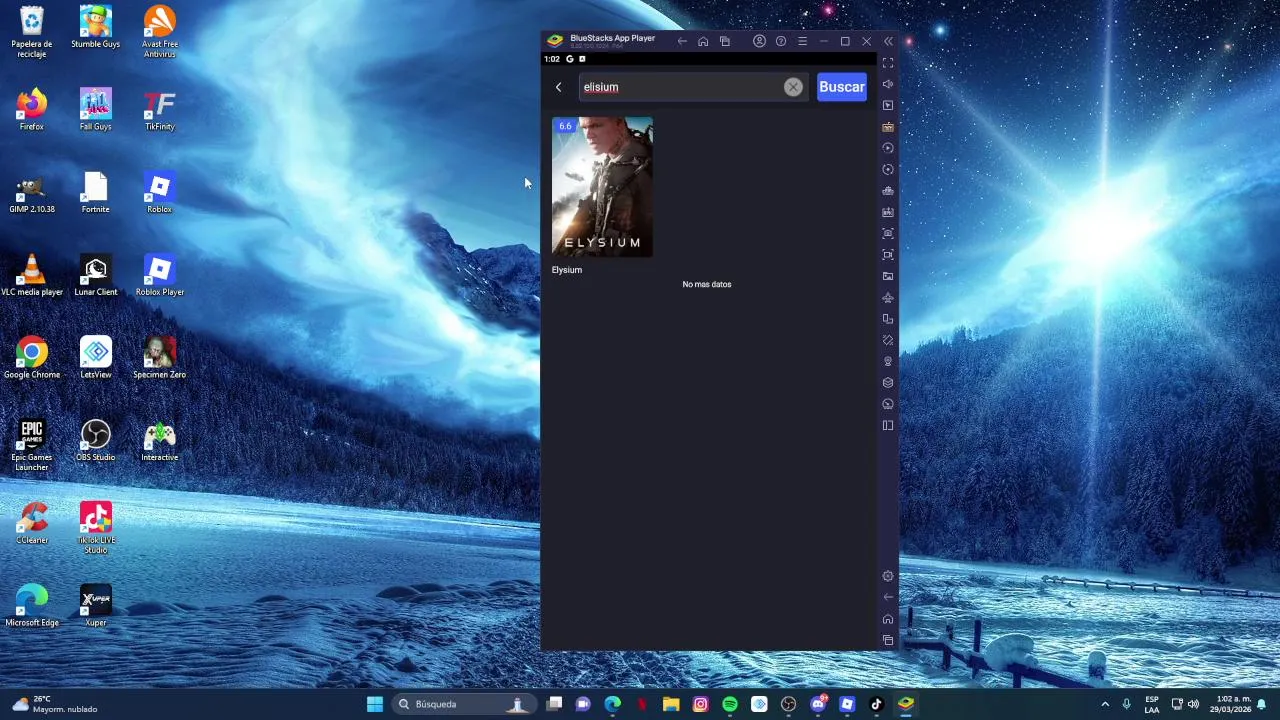Launch OBS Studio from the desktop
The image size is (1280, 720).
(x=96, y=441)
